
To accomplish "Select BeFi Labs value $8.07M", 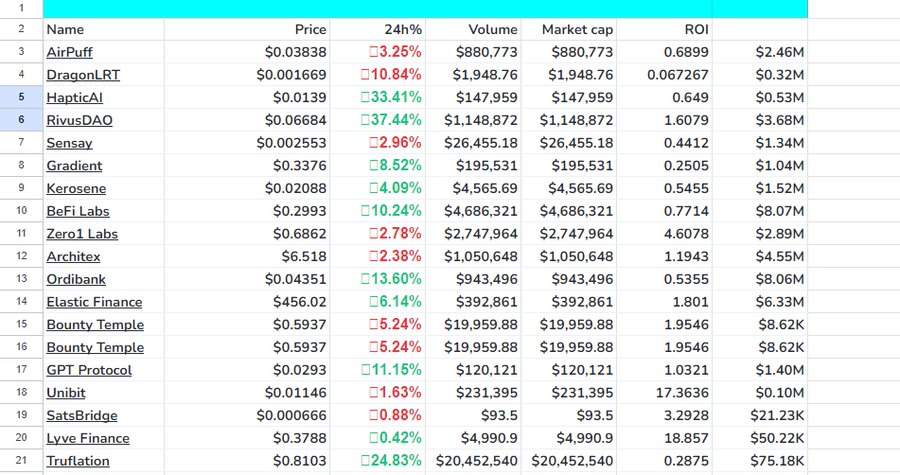I will click(x=760, y=211).
